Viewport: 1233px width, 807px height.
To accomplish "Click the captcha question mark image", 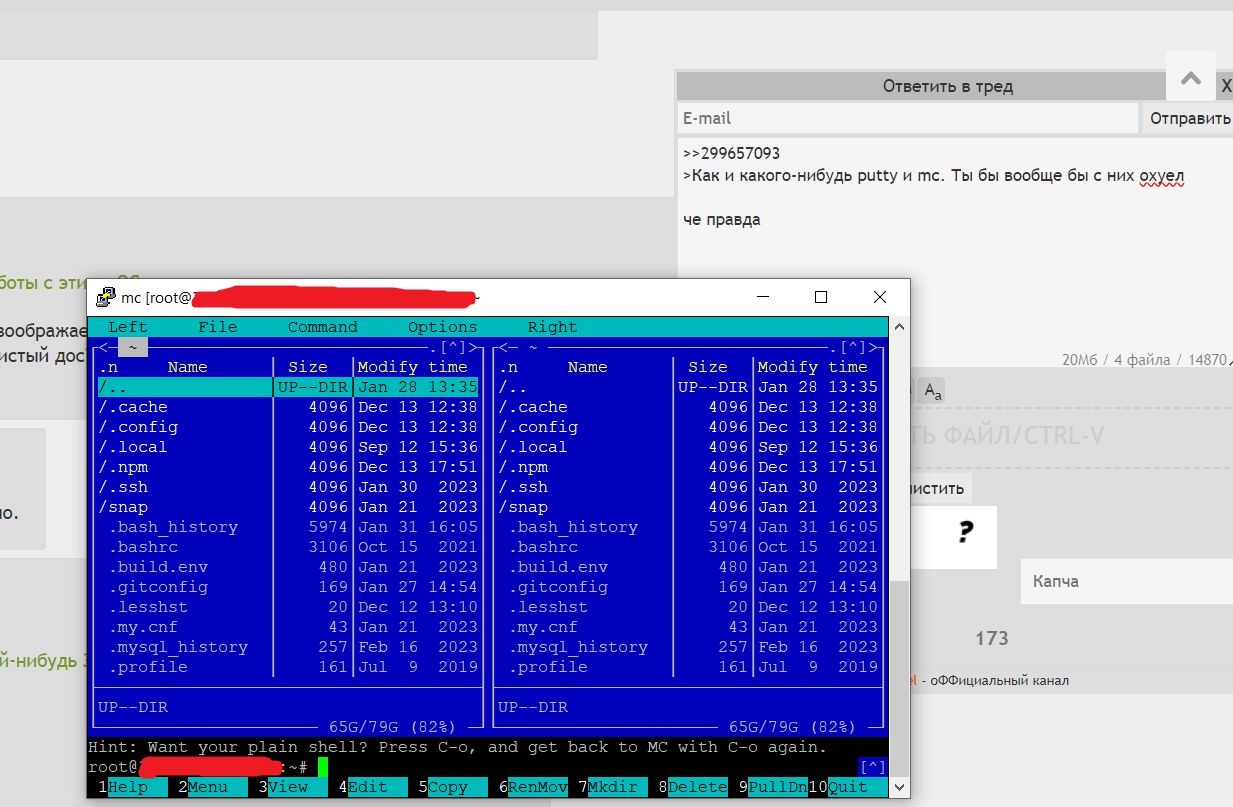I will pyautogui.click(x=964, y=533).
